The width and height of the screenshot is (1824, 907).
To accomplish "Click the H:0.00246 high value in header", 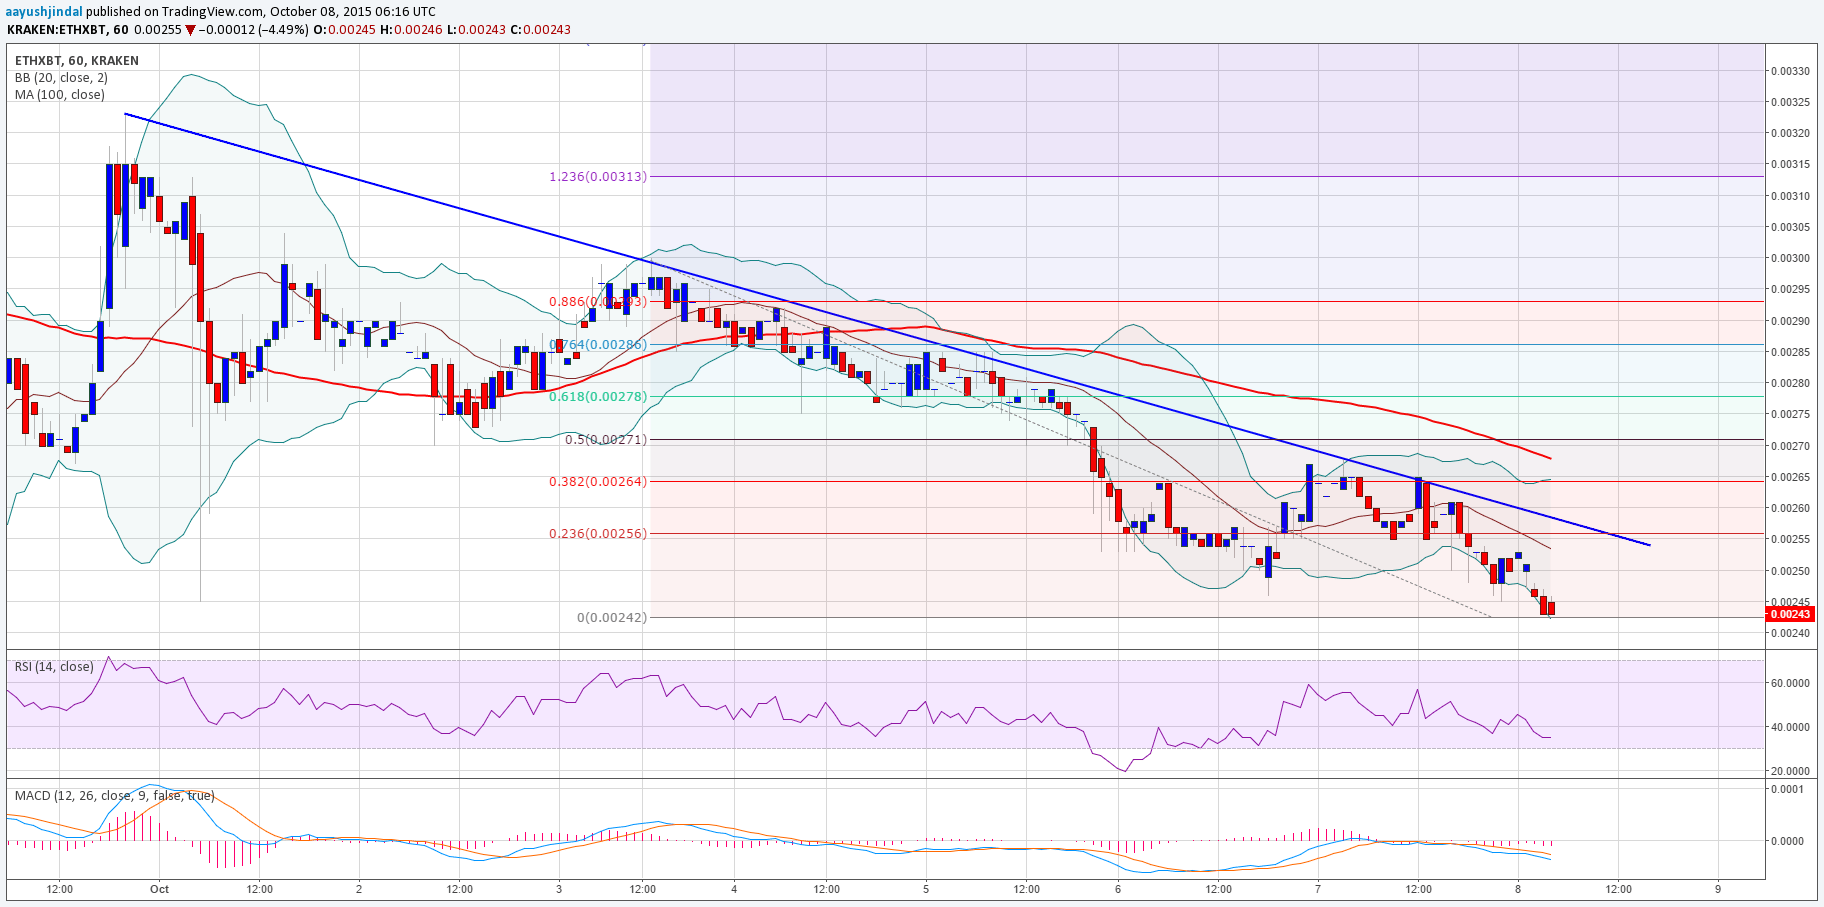I will 412,30.
